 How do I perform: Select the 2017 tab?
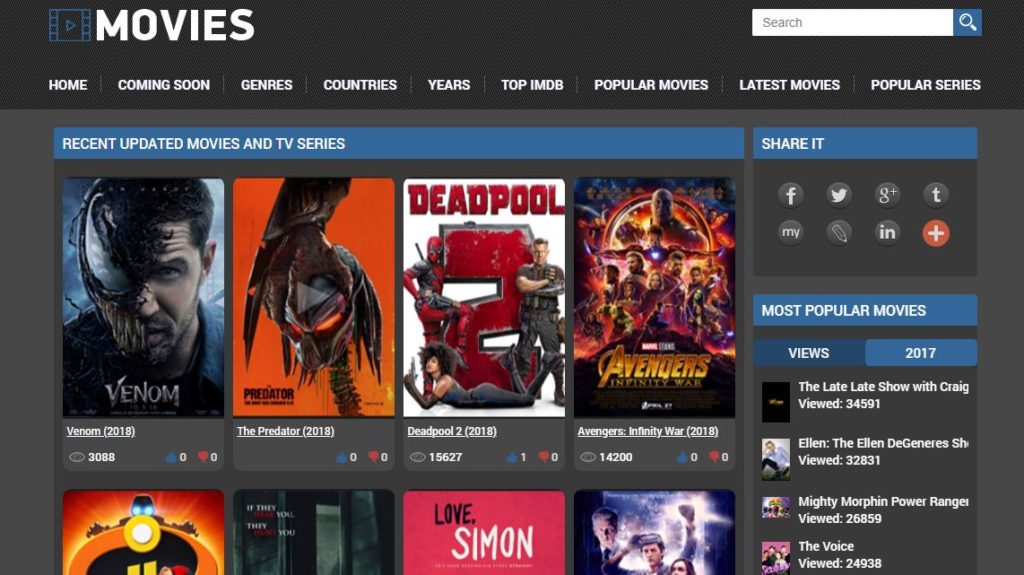[920, 353]
